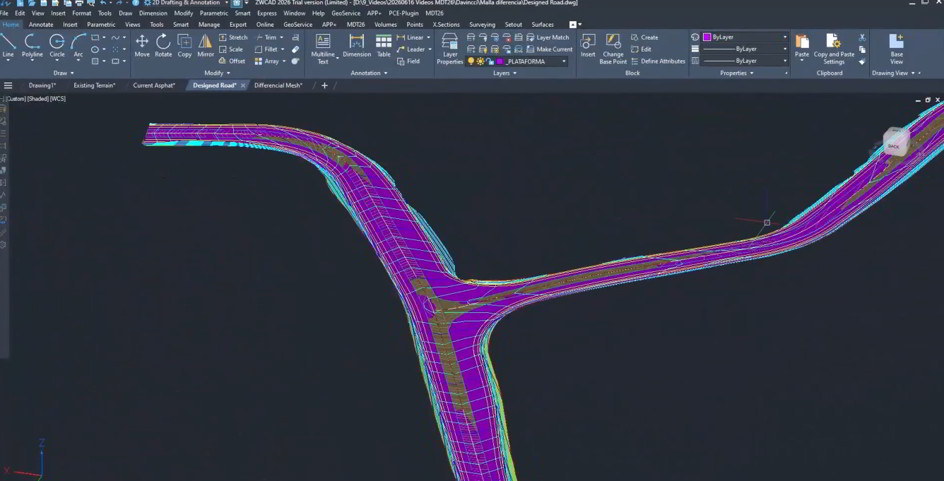Image resolution: width=944 pixels, height=481 pixels.
Task: Click Edit block button
Action: (x=641, y=49)
